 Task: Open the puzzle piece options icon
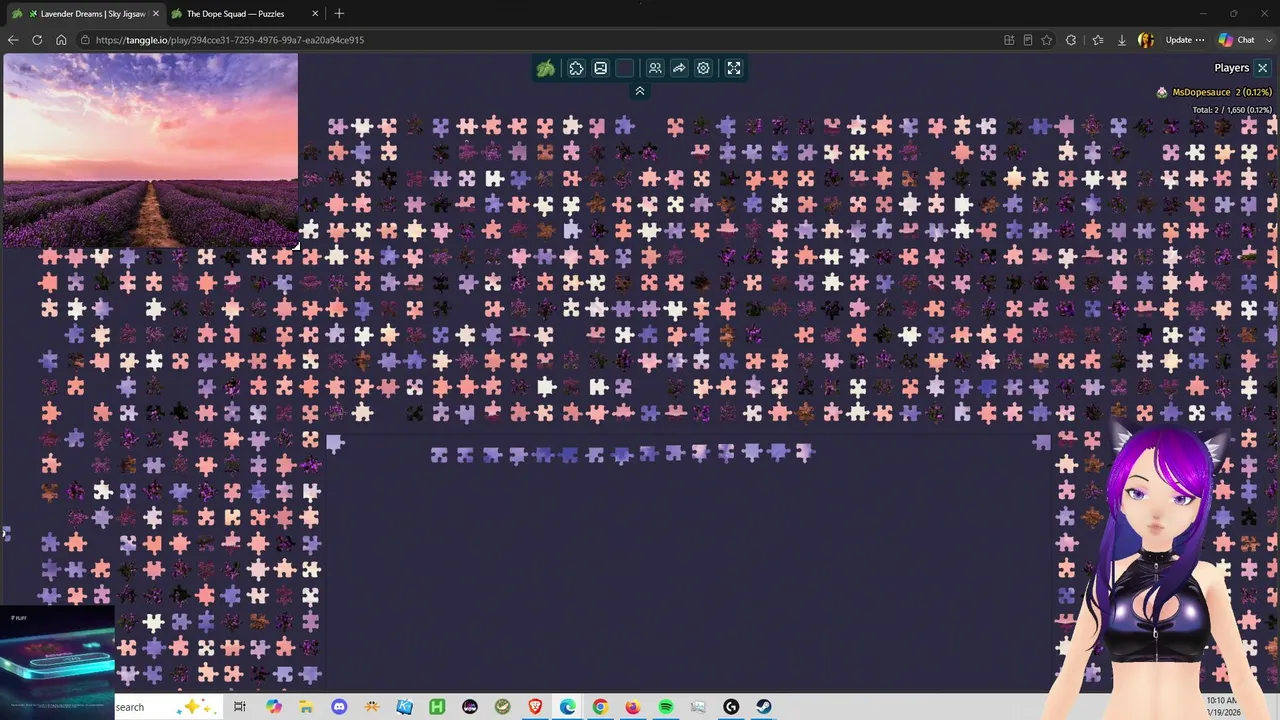576,68
